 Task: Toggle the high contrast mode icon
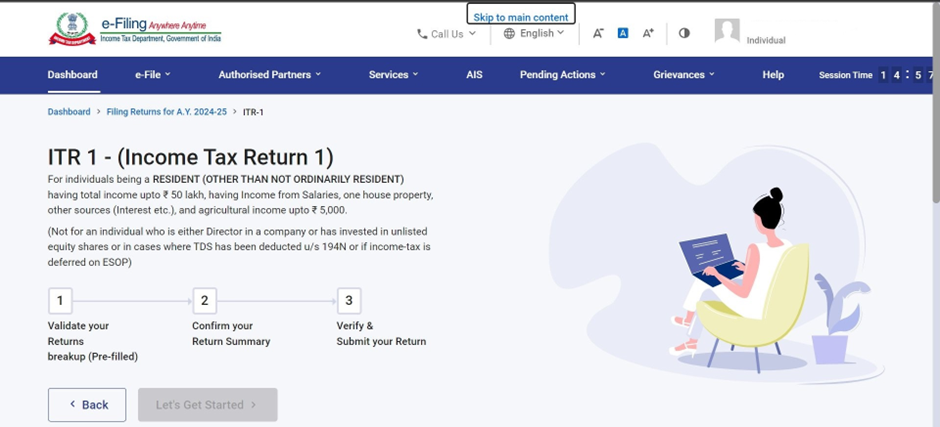(x=684, y=33)
